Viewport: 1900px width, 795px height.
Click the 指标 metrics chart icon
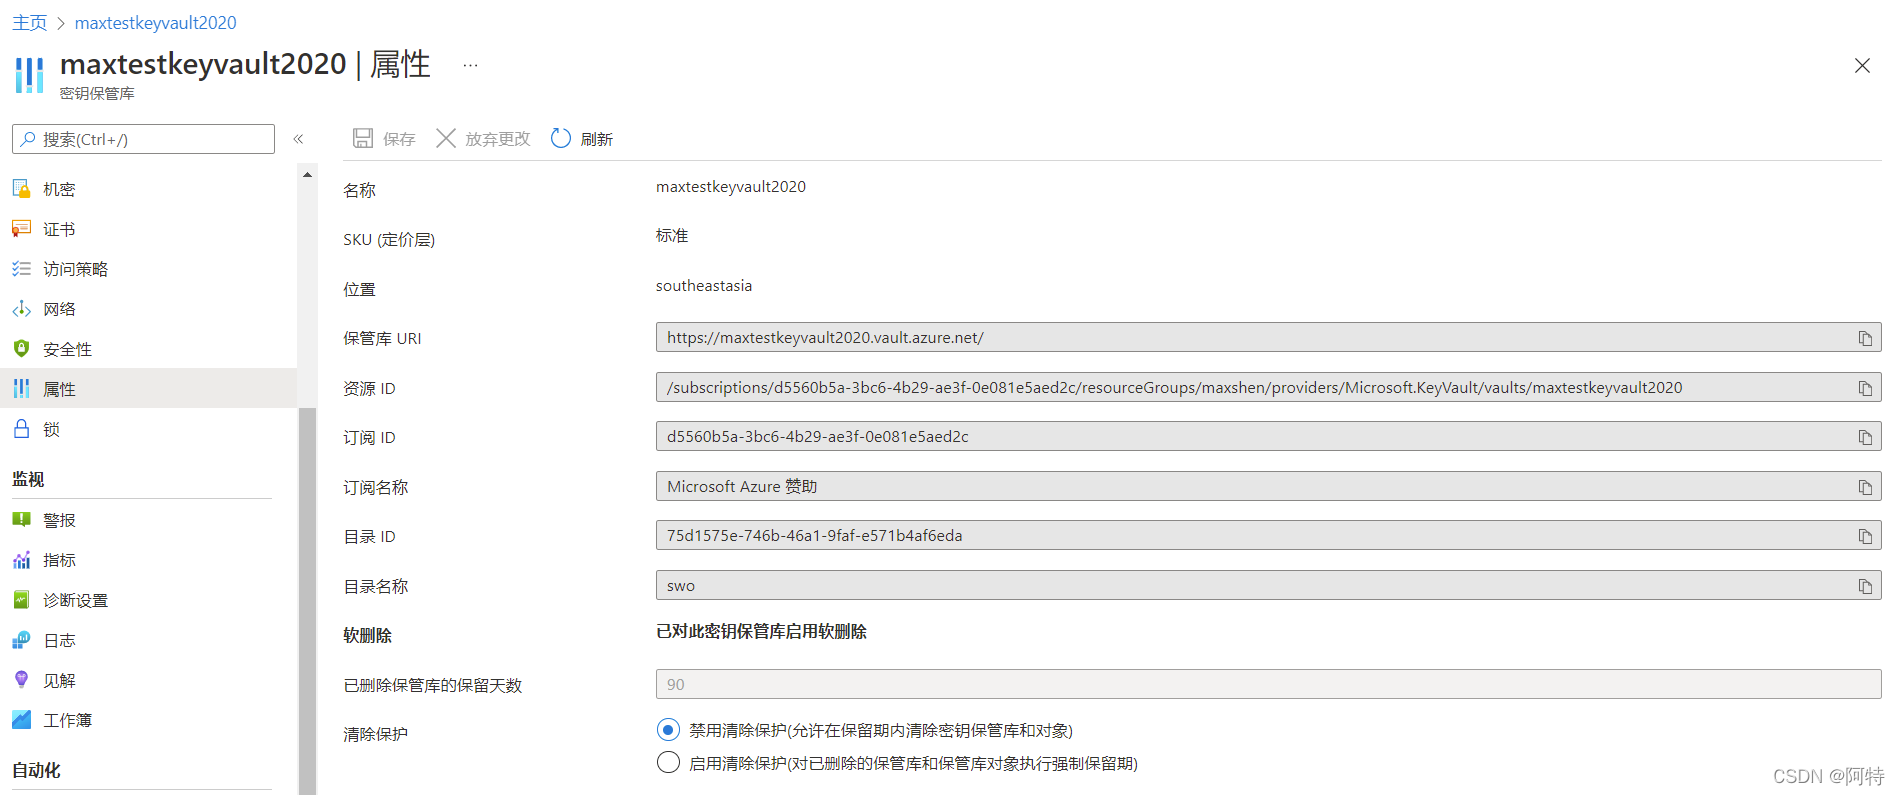21,560
